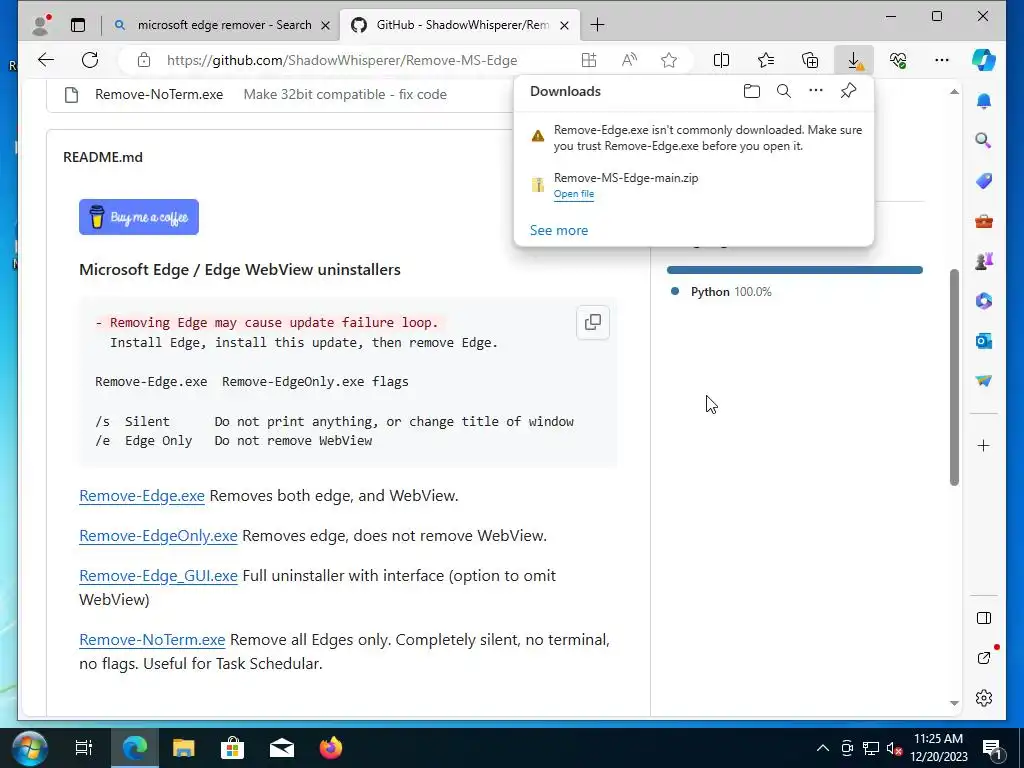This screenshot has height=768, width=1024.
Task: Open more options in Downloads panel
Action: tap(816, 91)
